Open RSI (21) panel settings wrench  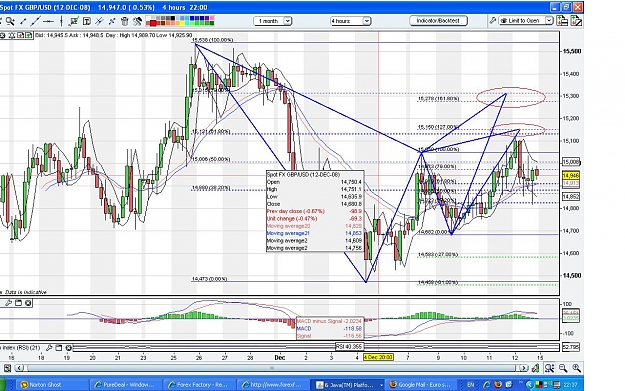[x=49, y=348]
